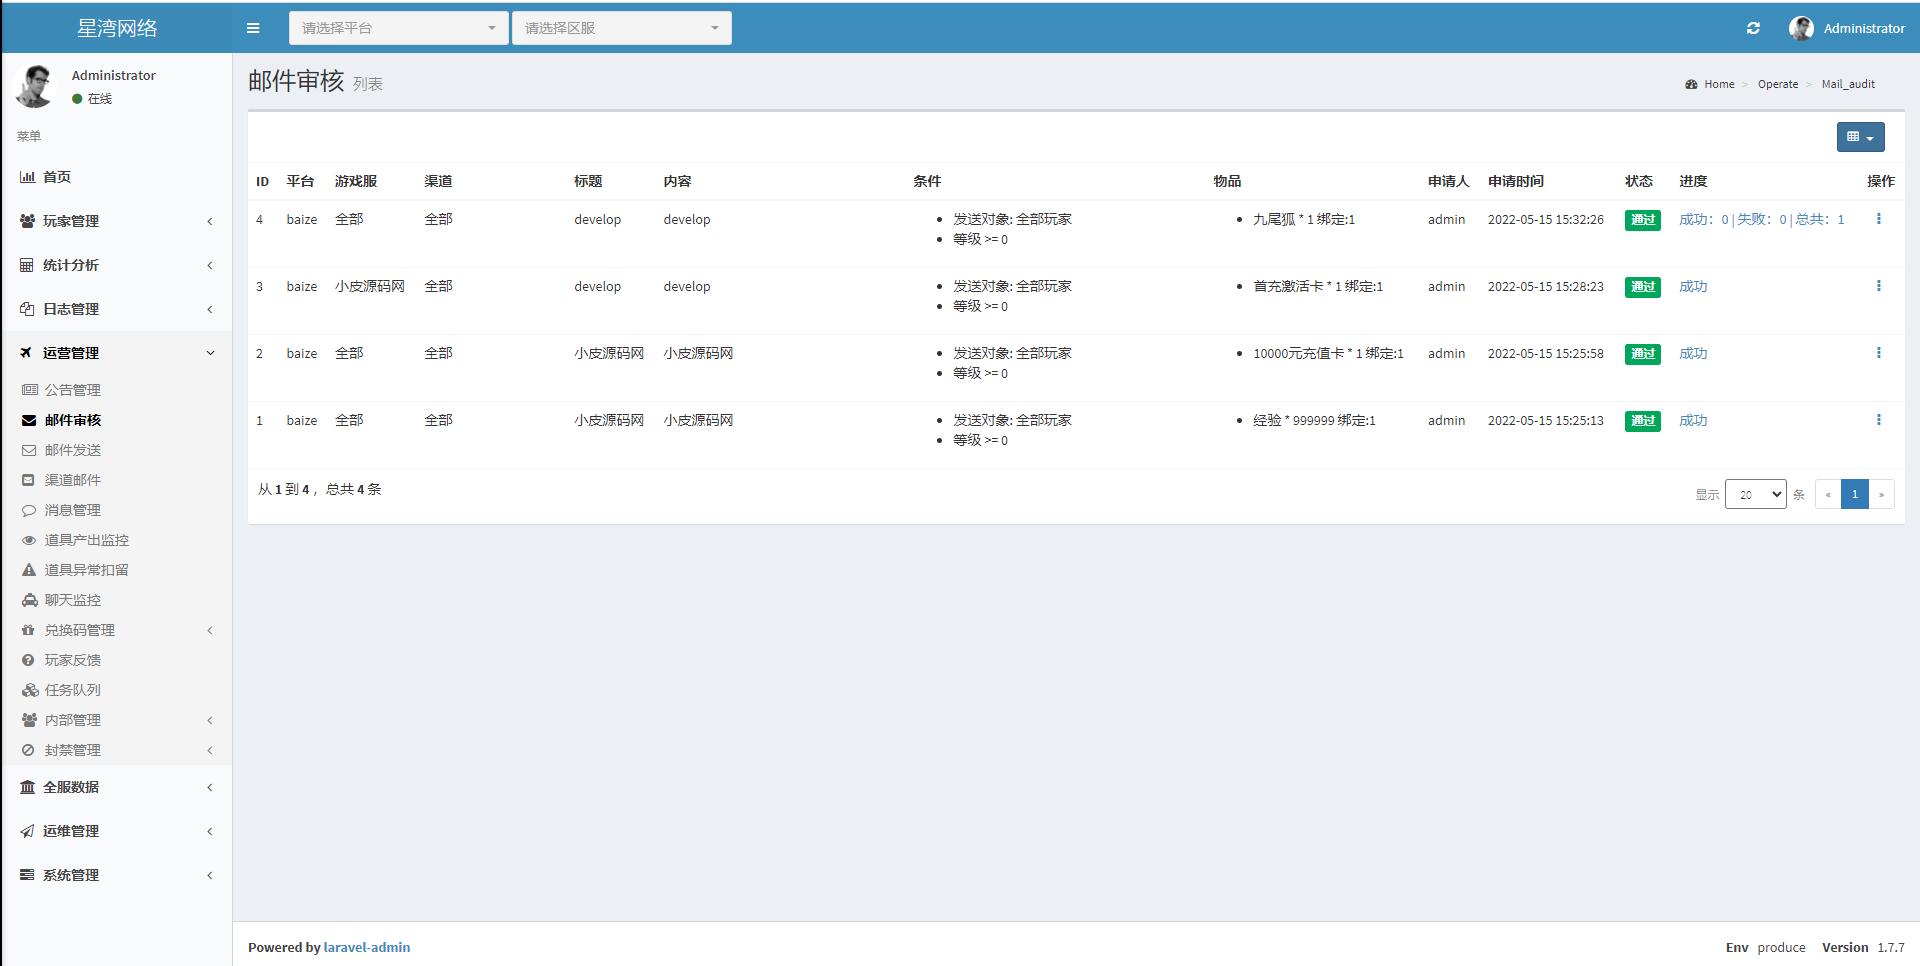
Task: Click the 通过 status badge on row 1
Action: click(x=1642, y=421)
